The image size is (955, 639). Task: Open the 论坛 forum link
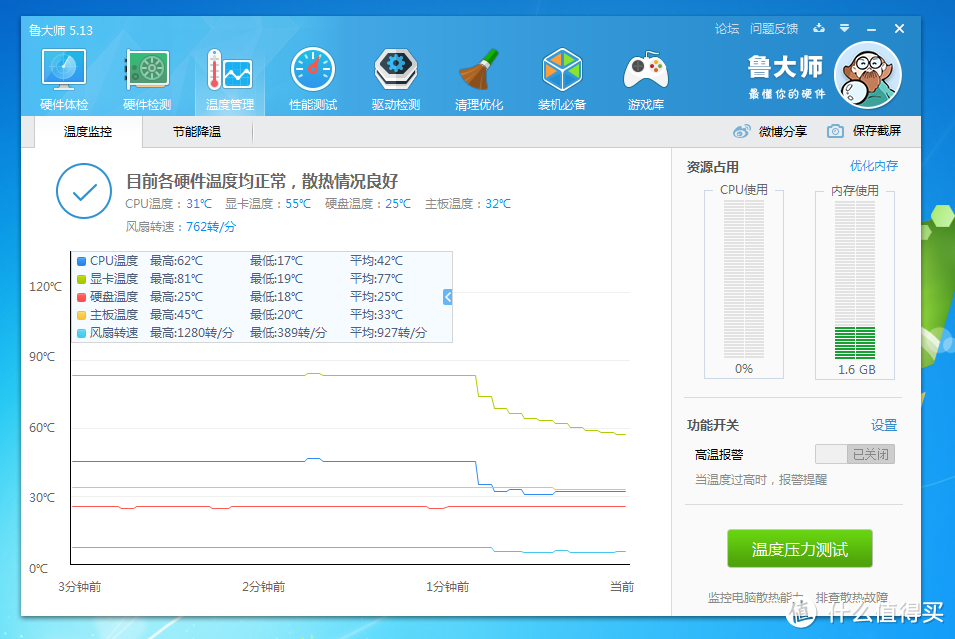pyautogui.click(x=727, y=29)
